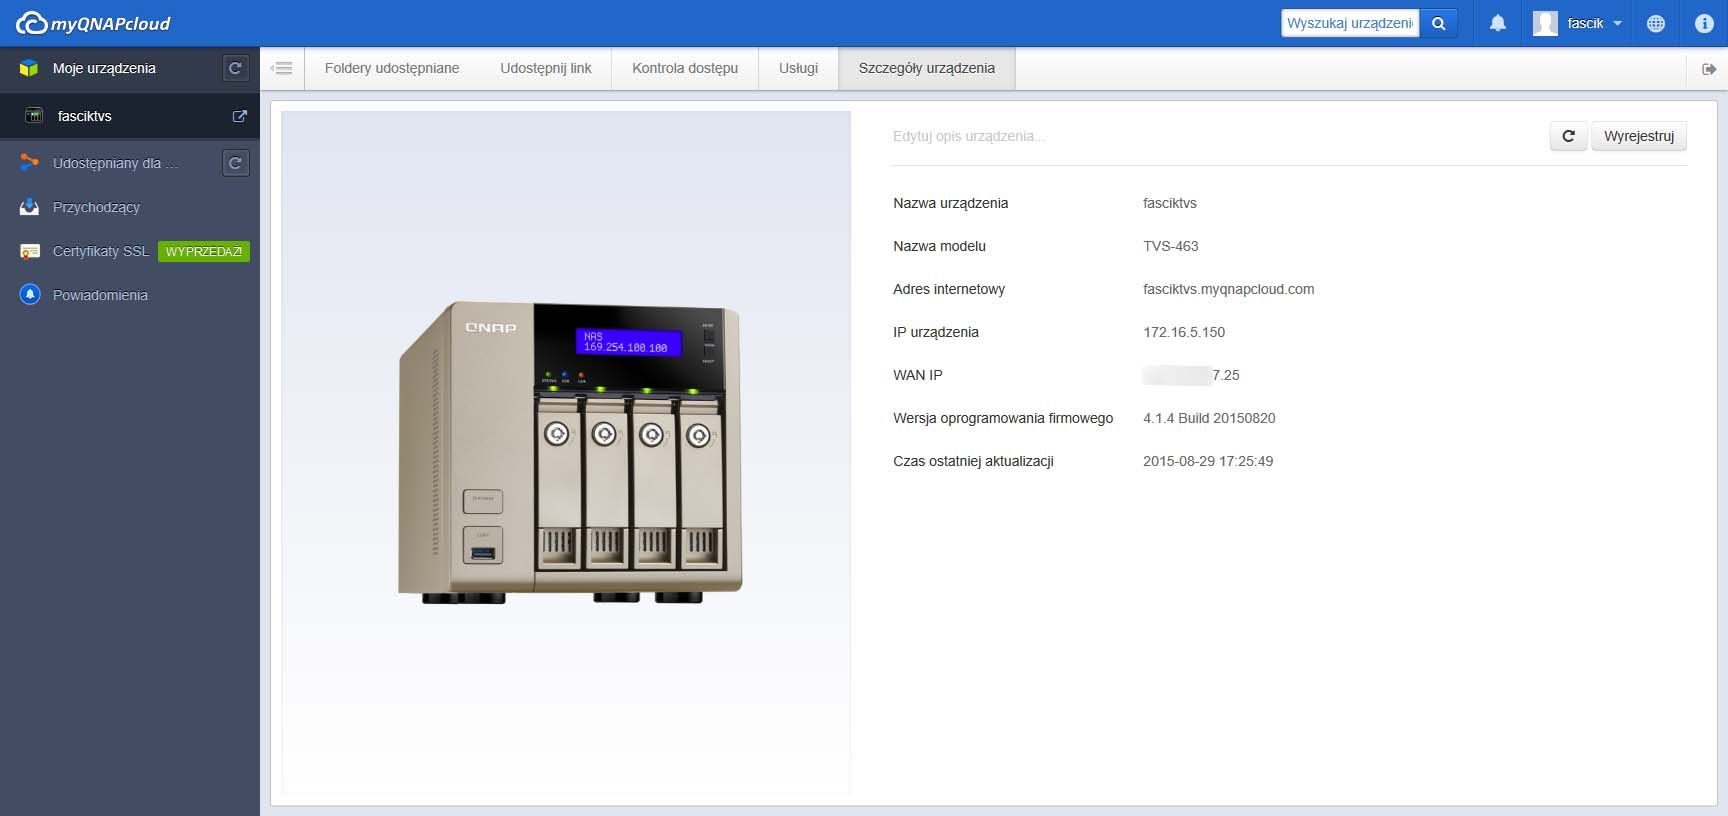
Task: Click the Wersja oprogramowania firmowego label
Action: [x=1003, y=418]
